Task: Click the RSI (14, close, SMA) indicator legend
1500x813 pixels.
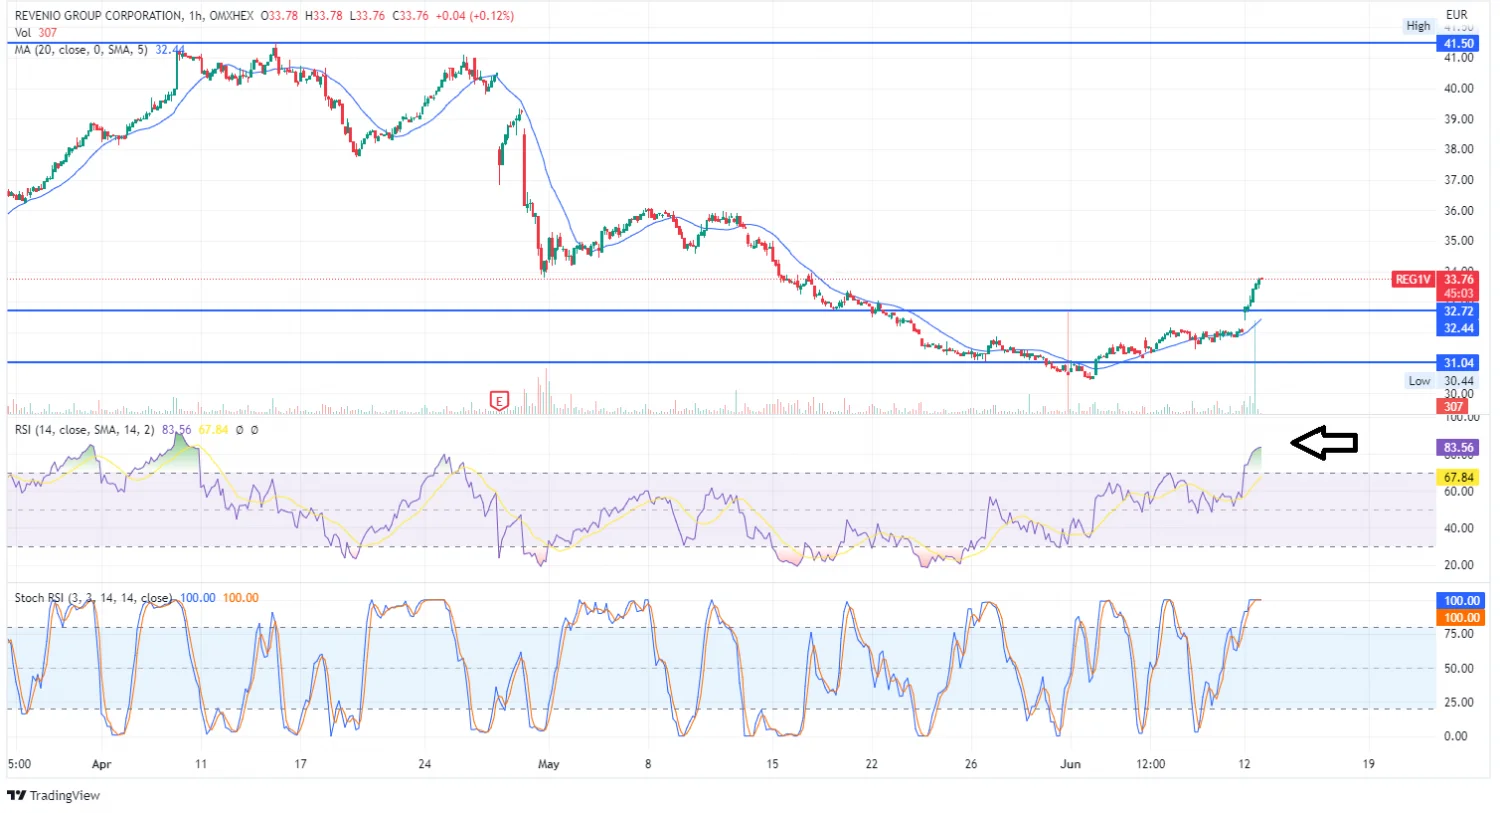Action: coord(84,430)
